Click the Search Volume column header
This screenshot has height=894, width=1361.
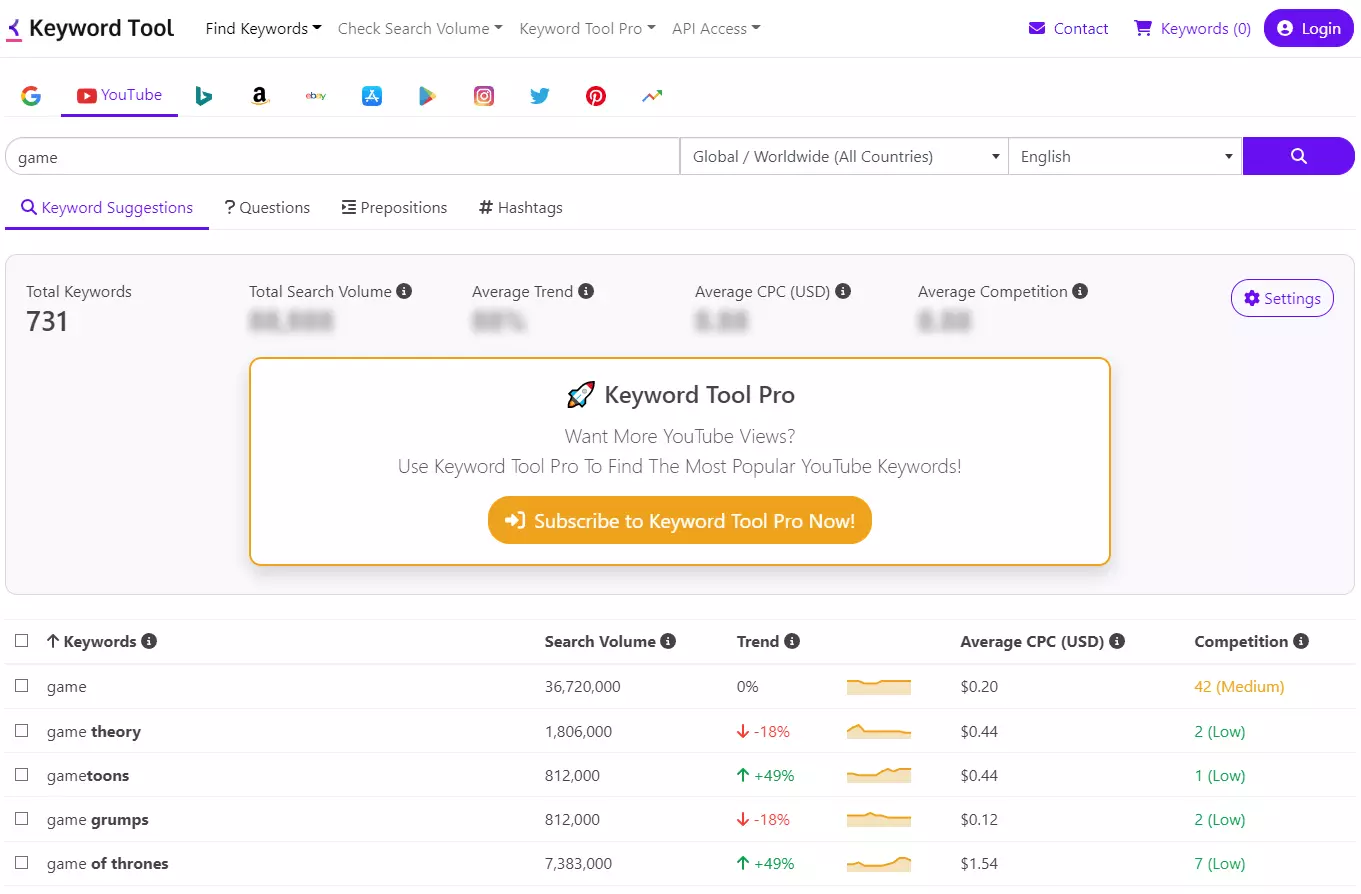coord(600,641)
